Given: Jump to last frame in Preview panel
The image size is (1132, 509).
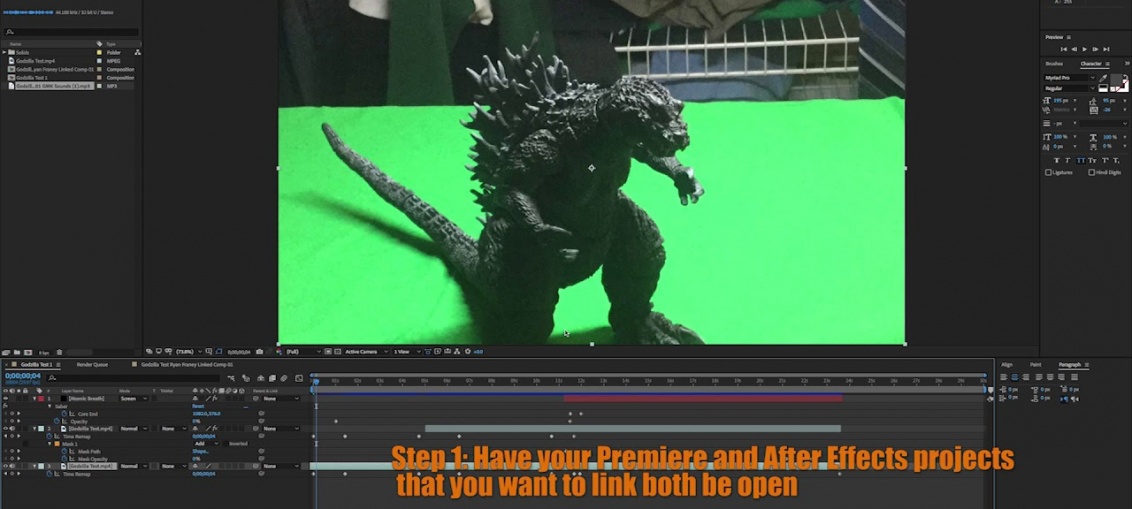Looking at the screenshot, I should (x=1106, y=49).
